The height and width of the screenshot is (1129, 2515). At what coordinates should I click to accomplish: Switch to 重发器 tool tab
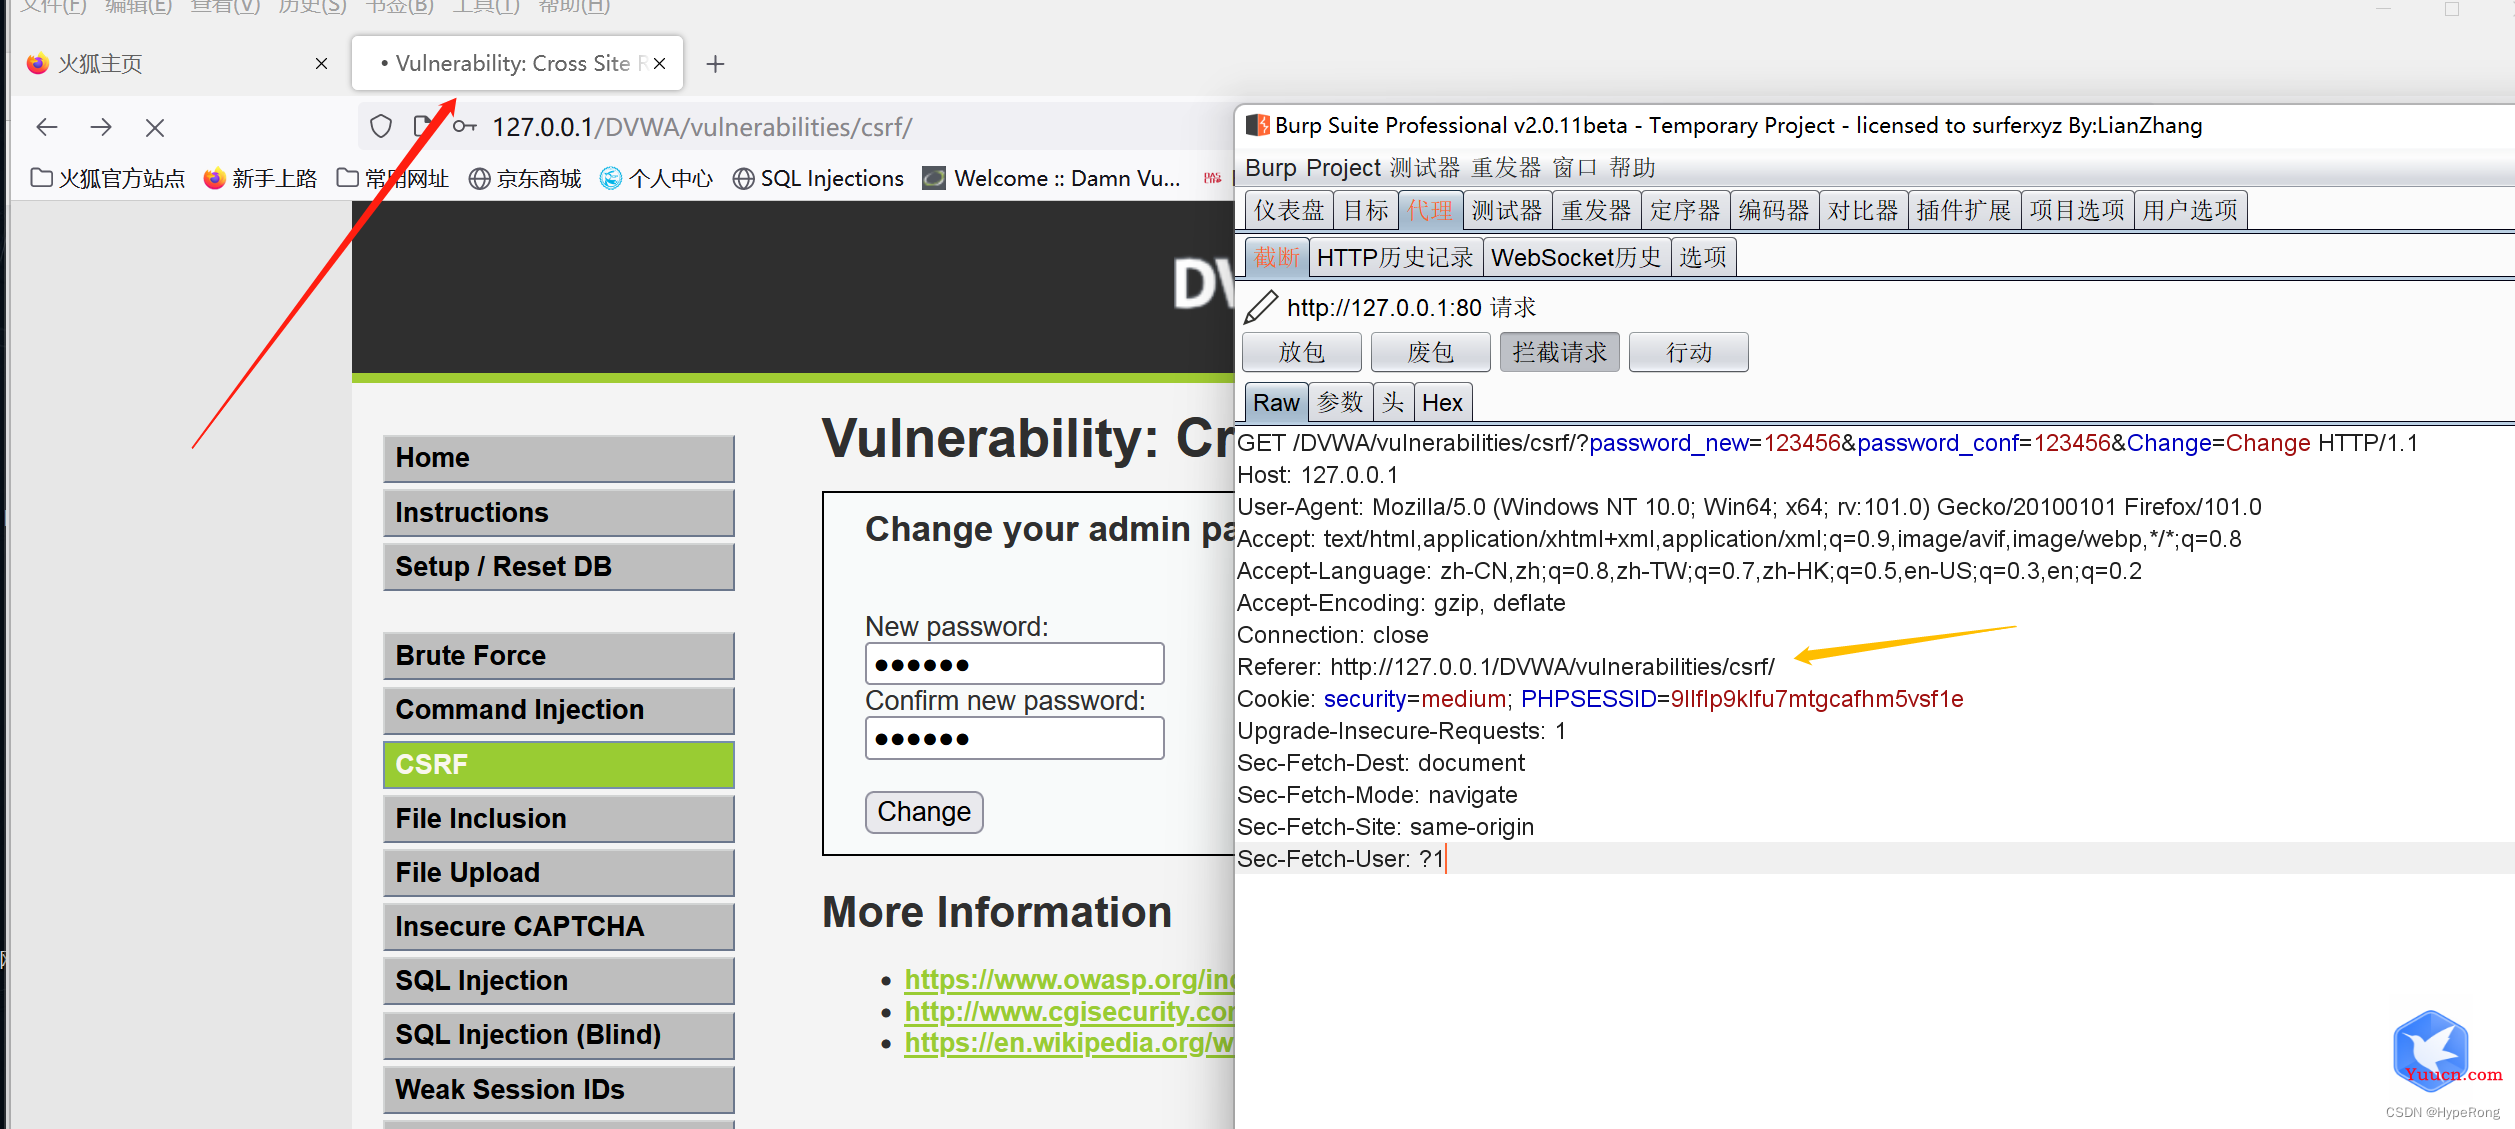pyautogui.click(x=1596, y=210)
